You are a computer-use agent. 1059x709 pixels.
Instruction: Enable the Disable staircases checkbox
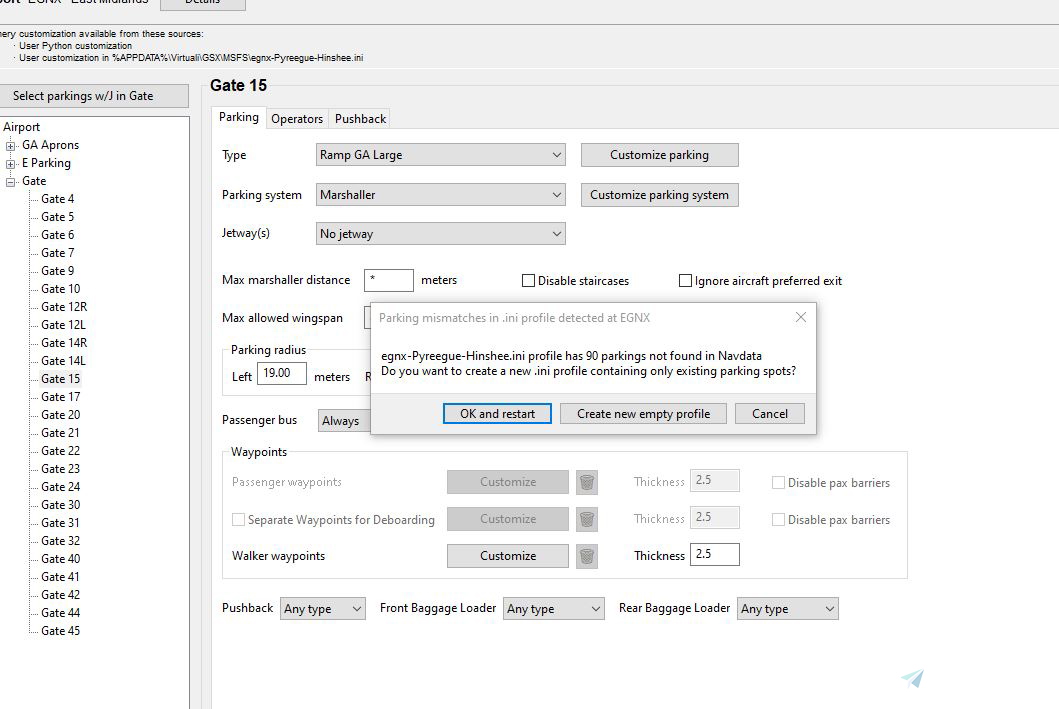[527, 280]
